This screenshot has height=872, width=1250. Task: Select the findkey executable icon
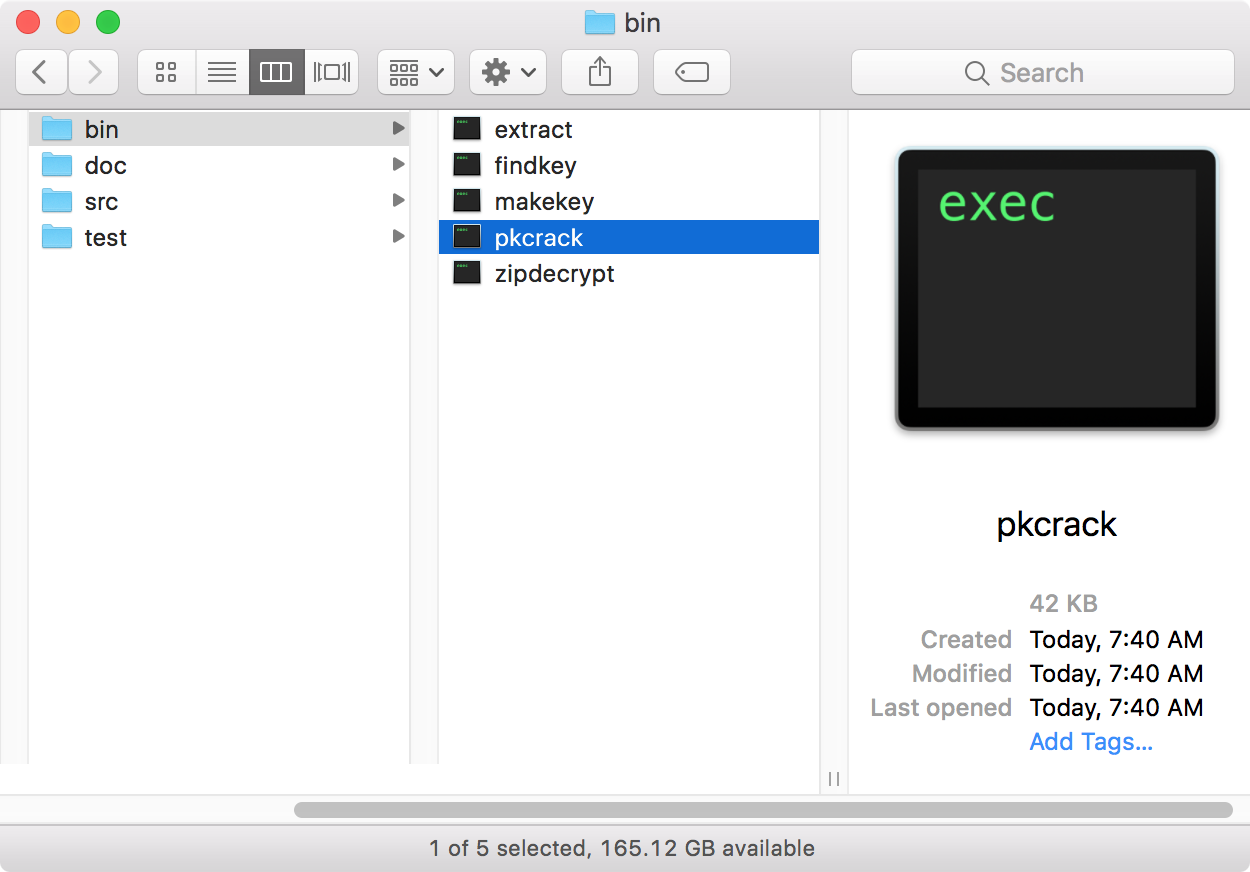tap(467, 165)
